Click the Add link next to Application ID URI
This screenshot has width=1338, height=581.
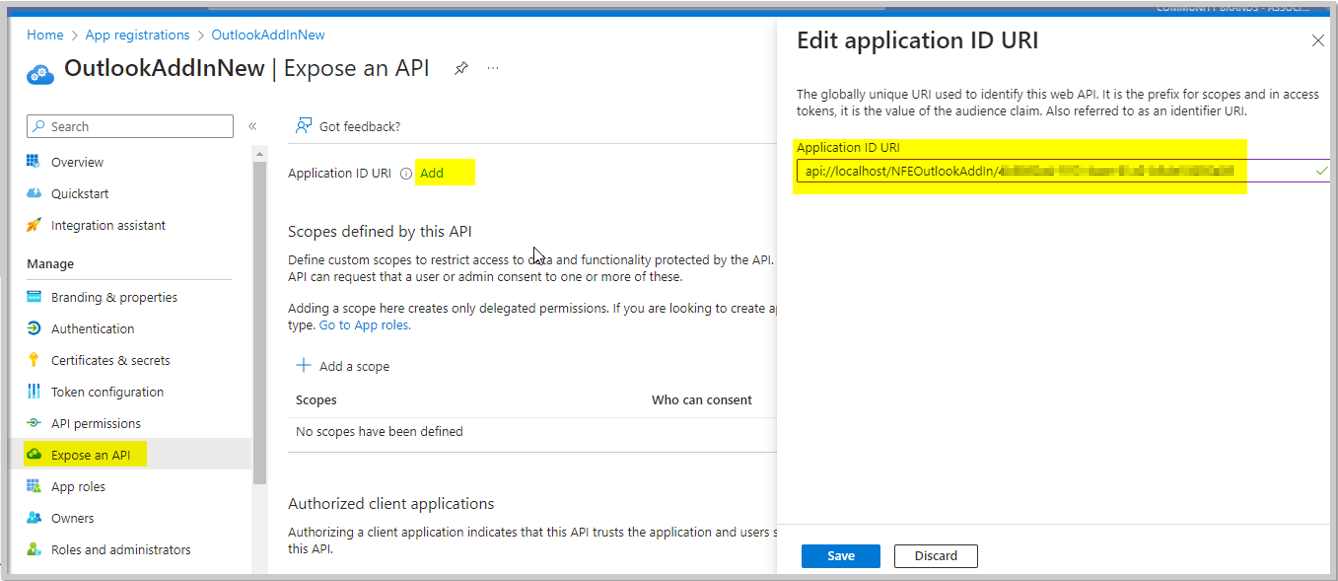[432, 172]
